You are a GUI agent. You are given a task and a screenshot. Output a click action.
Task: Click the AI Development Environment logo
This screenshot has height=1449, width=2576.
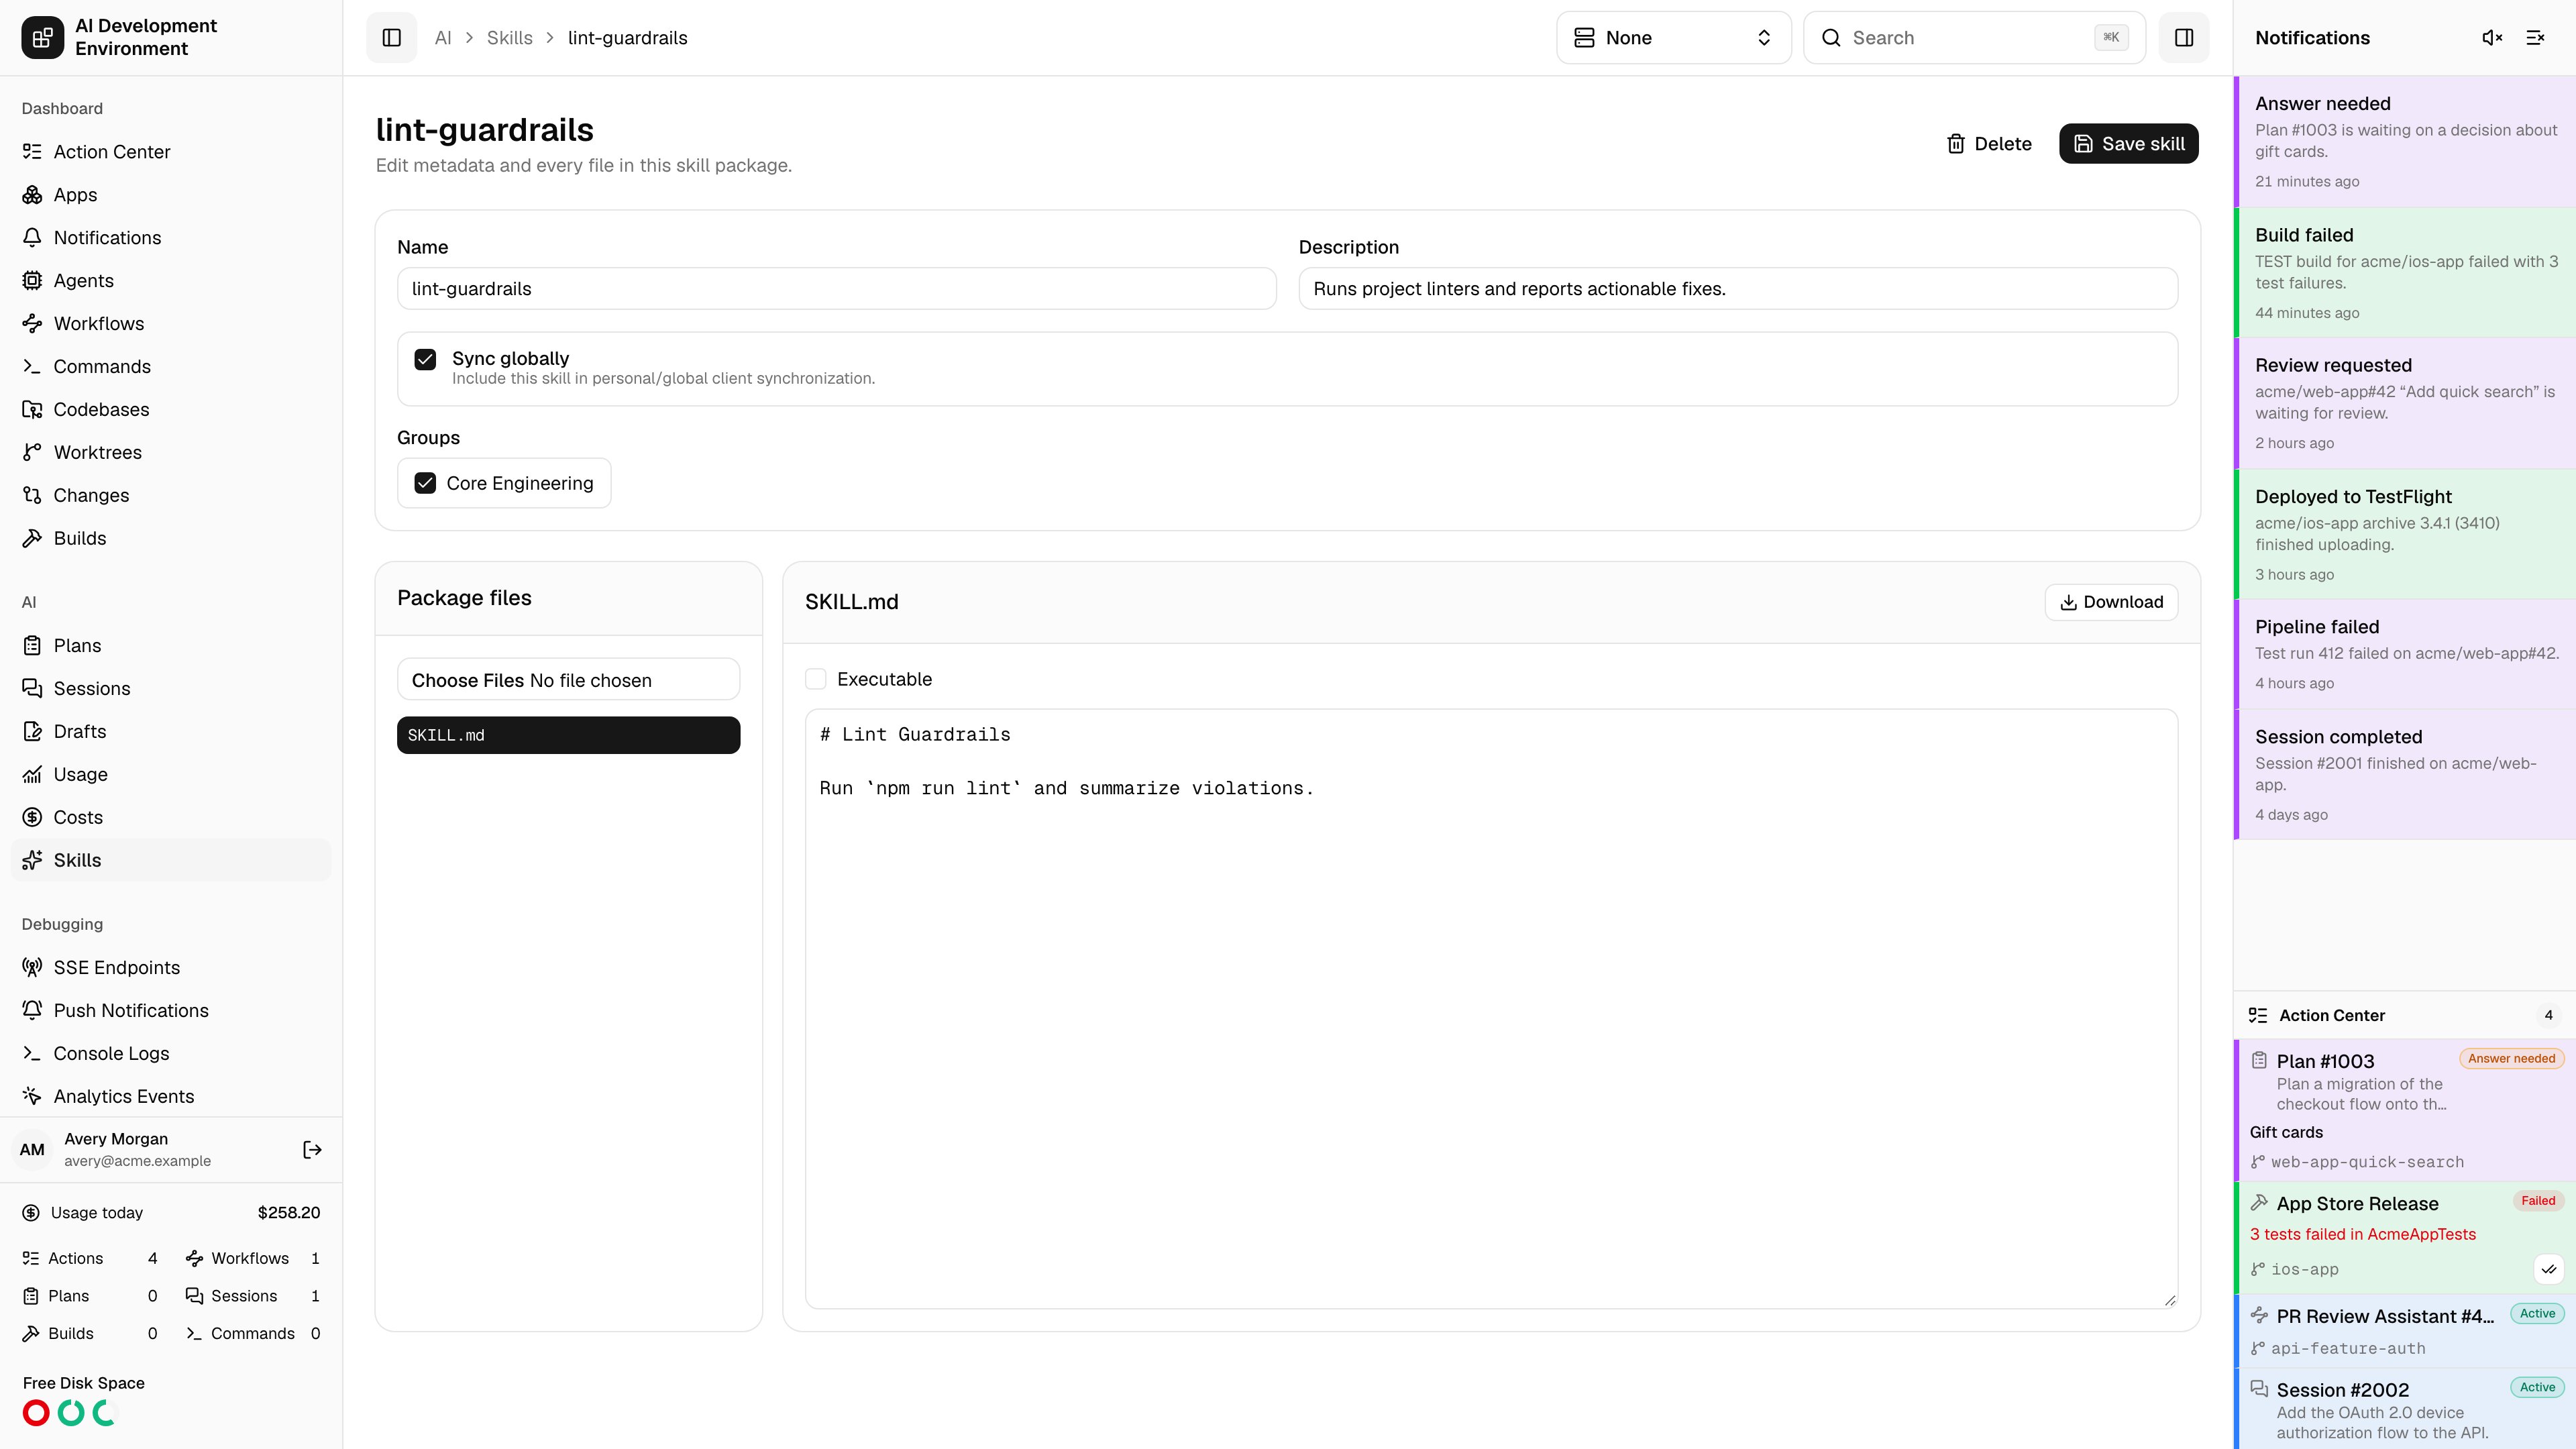click(42, 38)
